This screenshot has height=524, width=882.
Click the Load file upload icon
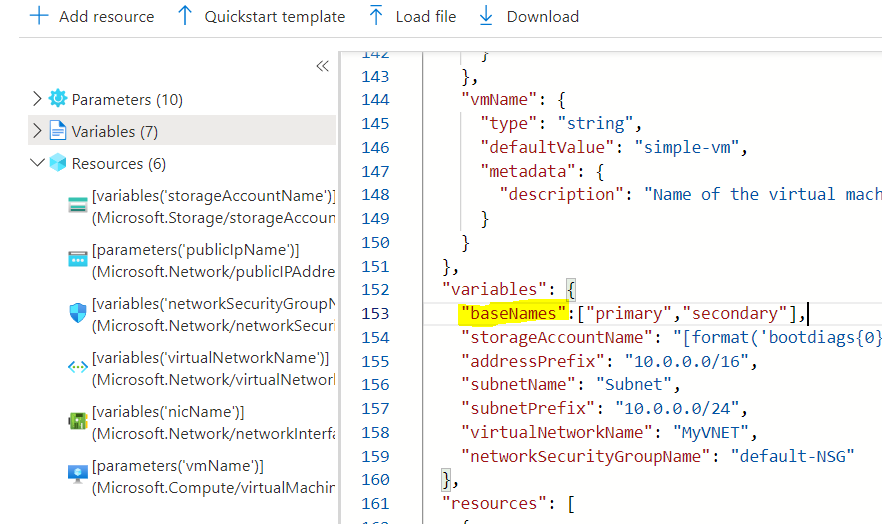click(376, 17)
